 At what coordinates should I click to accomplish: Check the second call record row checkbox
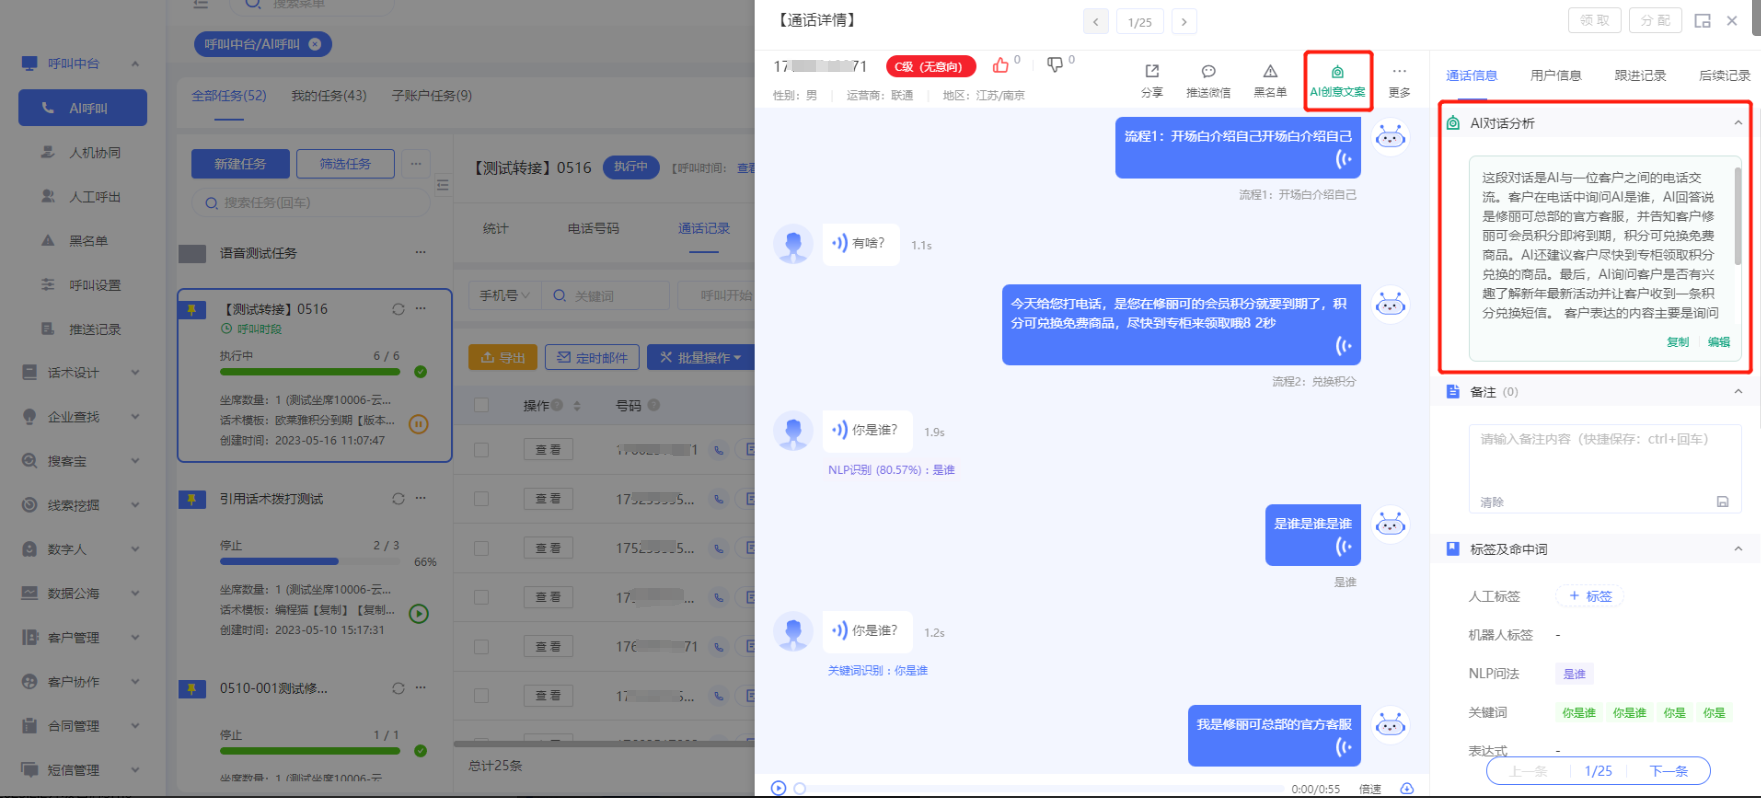point(482,499)
